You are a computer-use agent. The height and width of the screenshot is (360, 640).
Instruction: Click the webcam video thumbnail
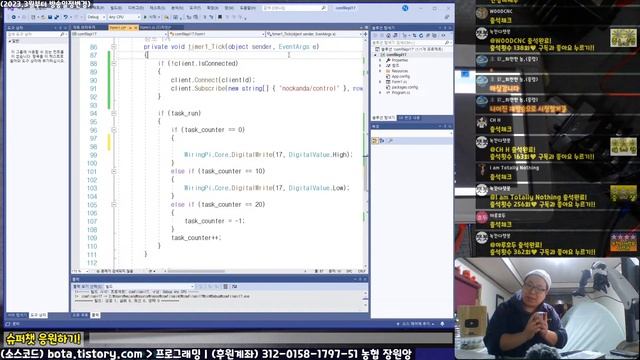547,308
